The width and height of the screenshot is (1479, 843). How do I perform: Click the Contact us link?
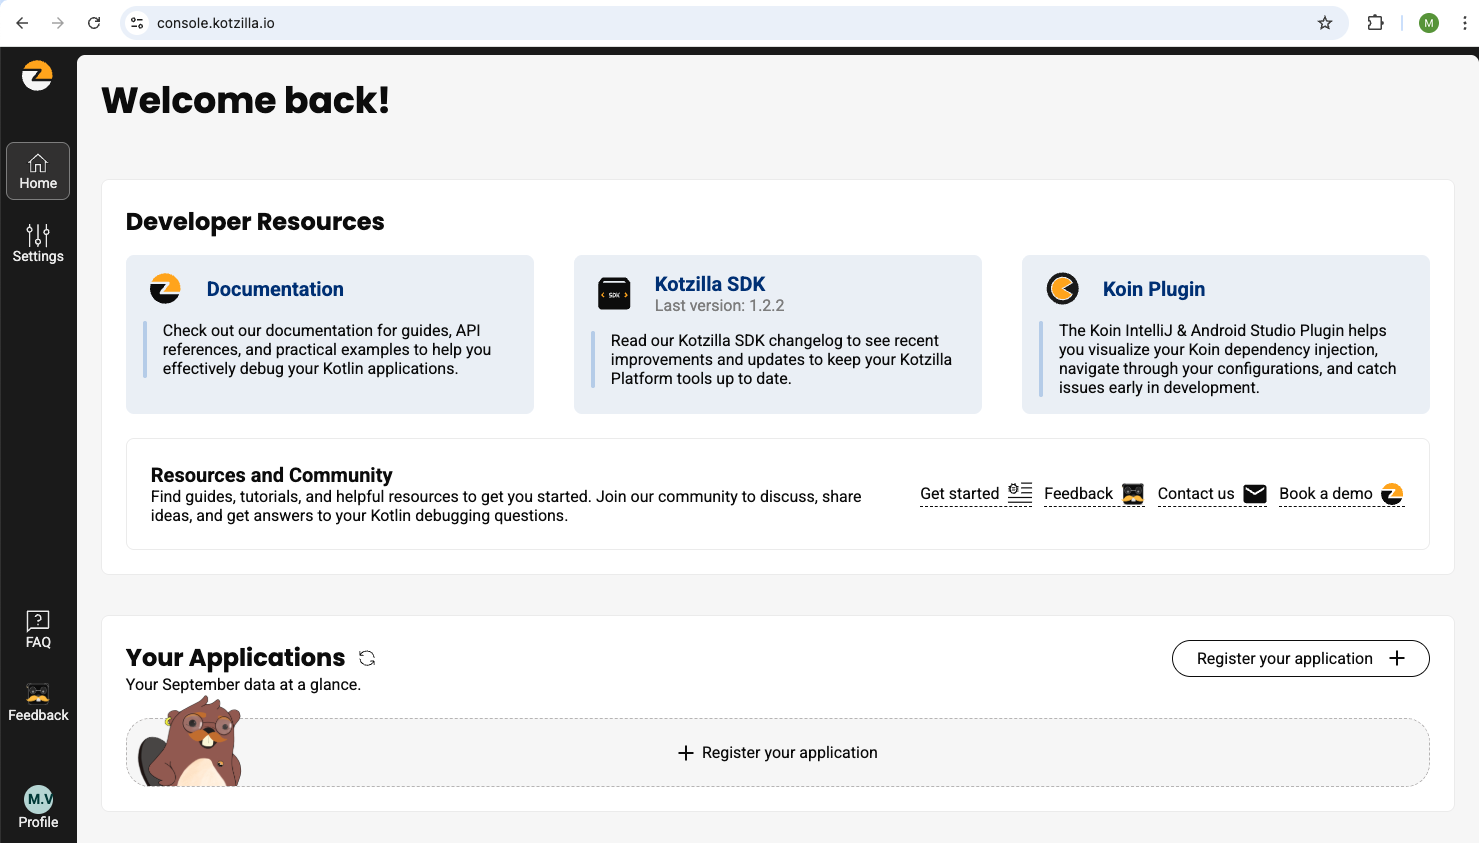tap(1212, 494)
